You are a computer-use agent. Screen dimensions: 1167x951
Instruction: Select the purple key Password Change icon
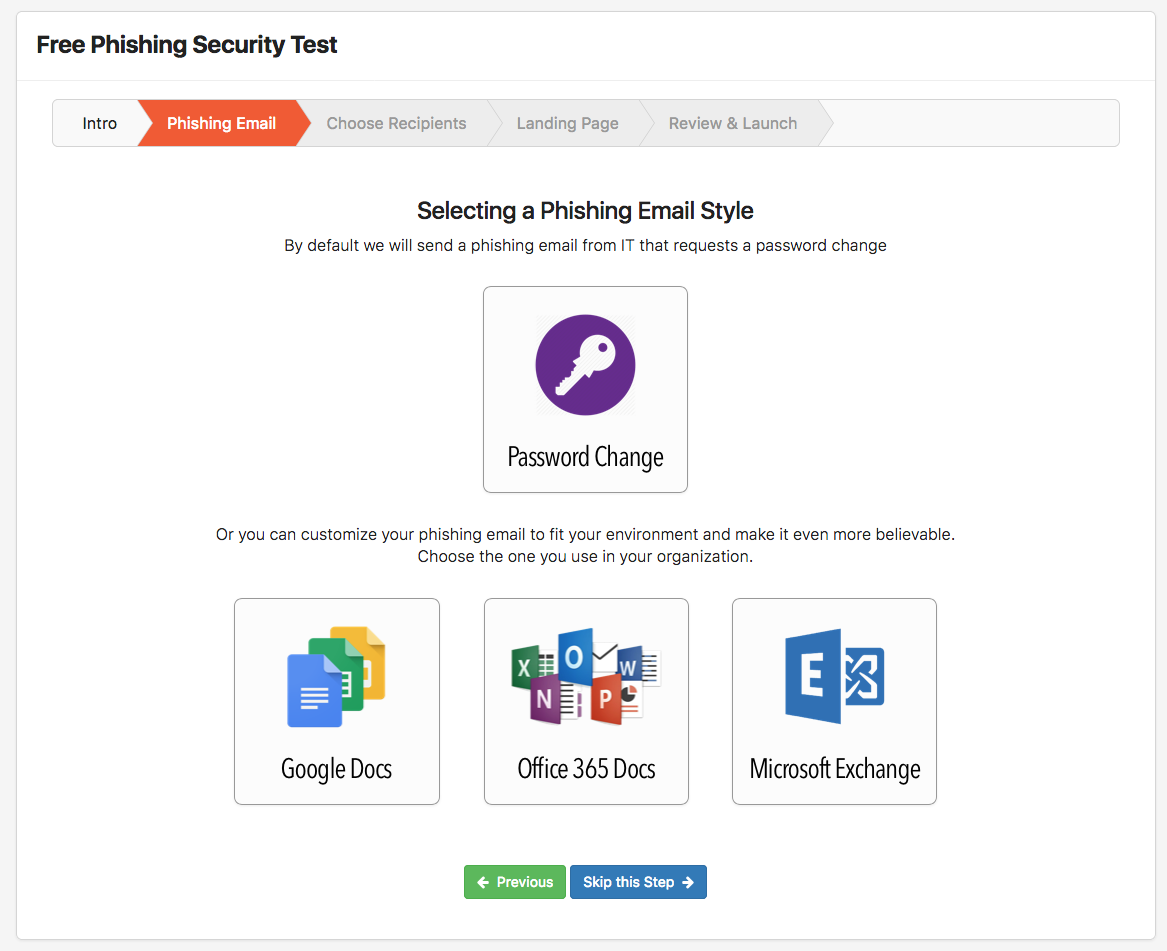pos(585,365)
